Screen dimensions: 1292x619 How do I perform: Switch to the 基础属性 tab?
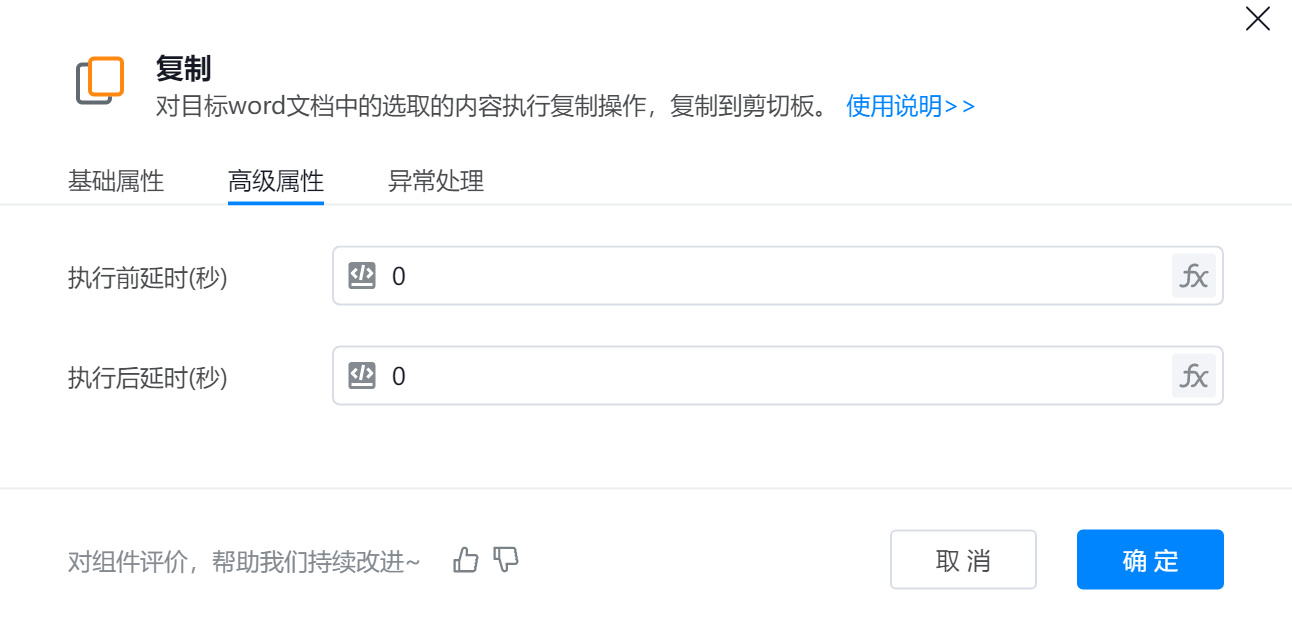pyautogui.click(x=116, y=182)
